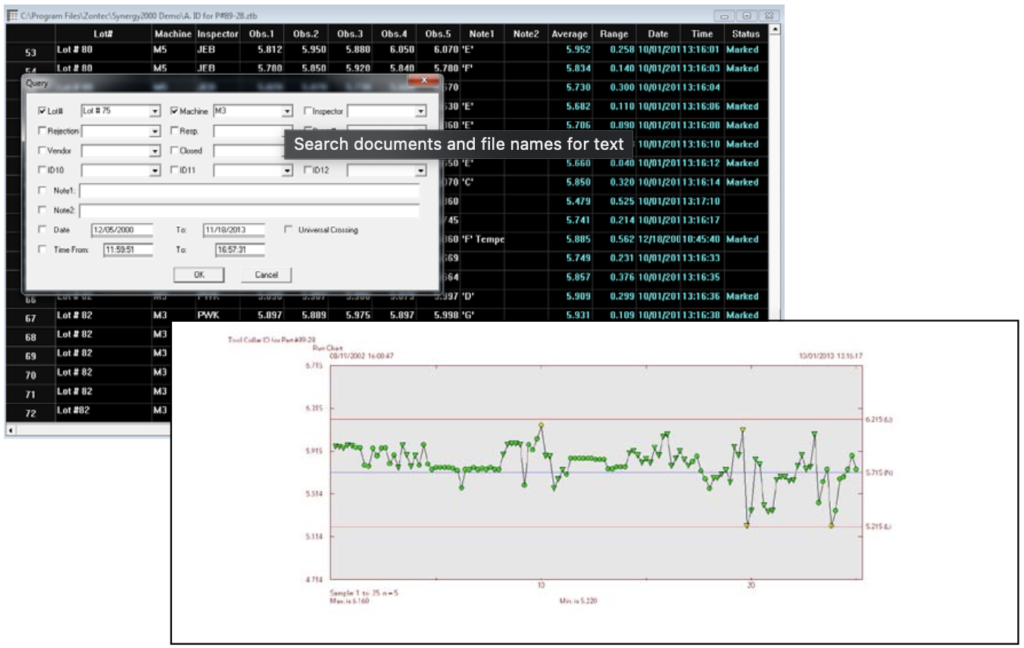1024x648 pixels.
Task: Click the 'Max is 6.160' label under chart
Action: click(x=349, y=601)
